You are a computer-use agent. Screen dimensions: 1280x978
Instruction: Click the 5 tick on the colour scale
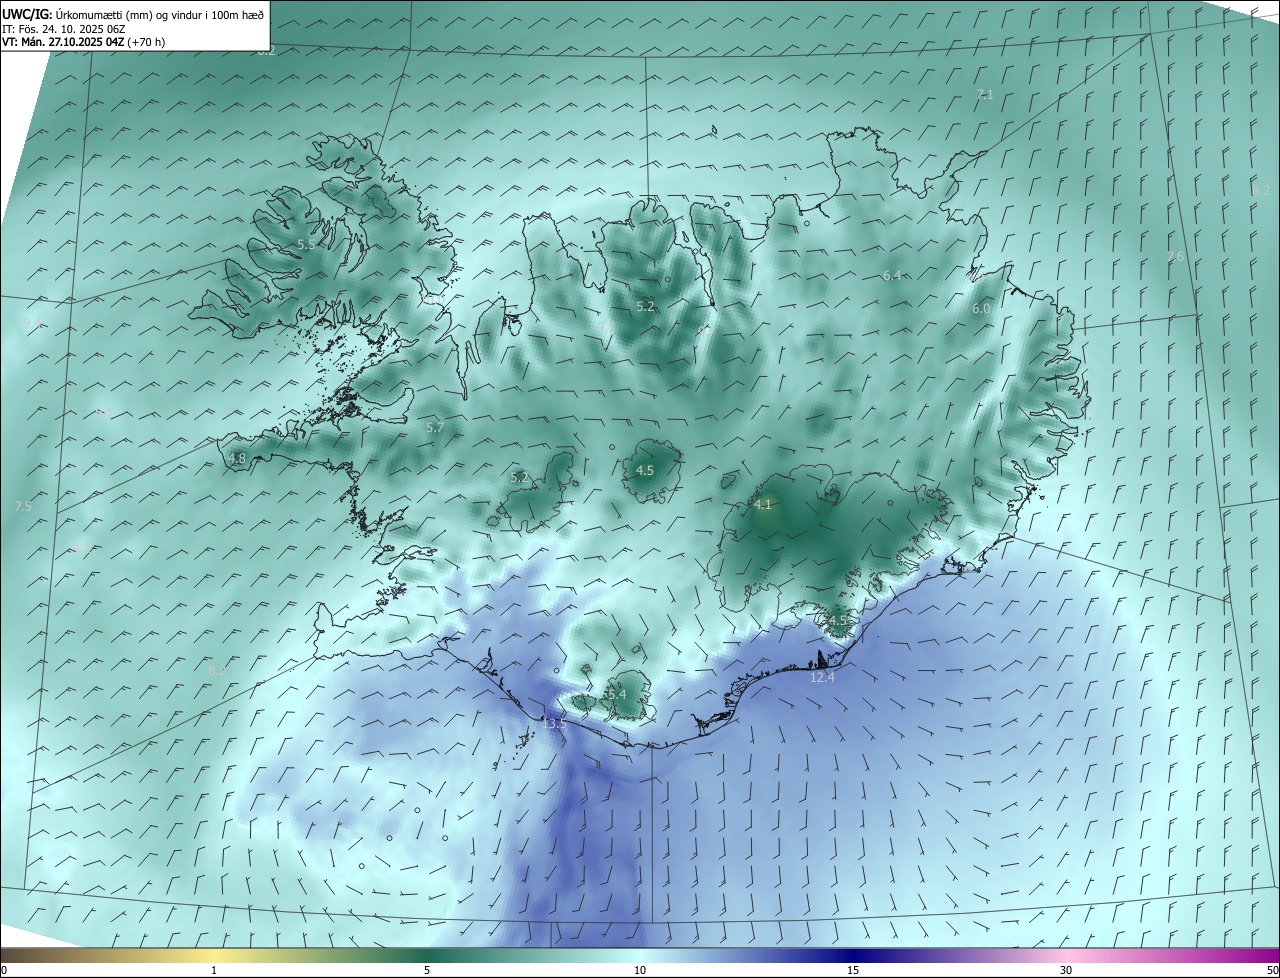point(427,970)
